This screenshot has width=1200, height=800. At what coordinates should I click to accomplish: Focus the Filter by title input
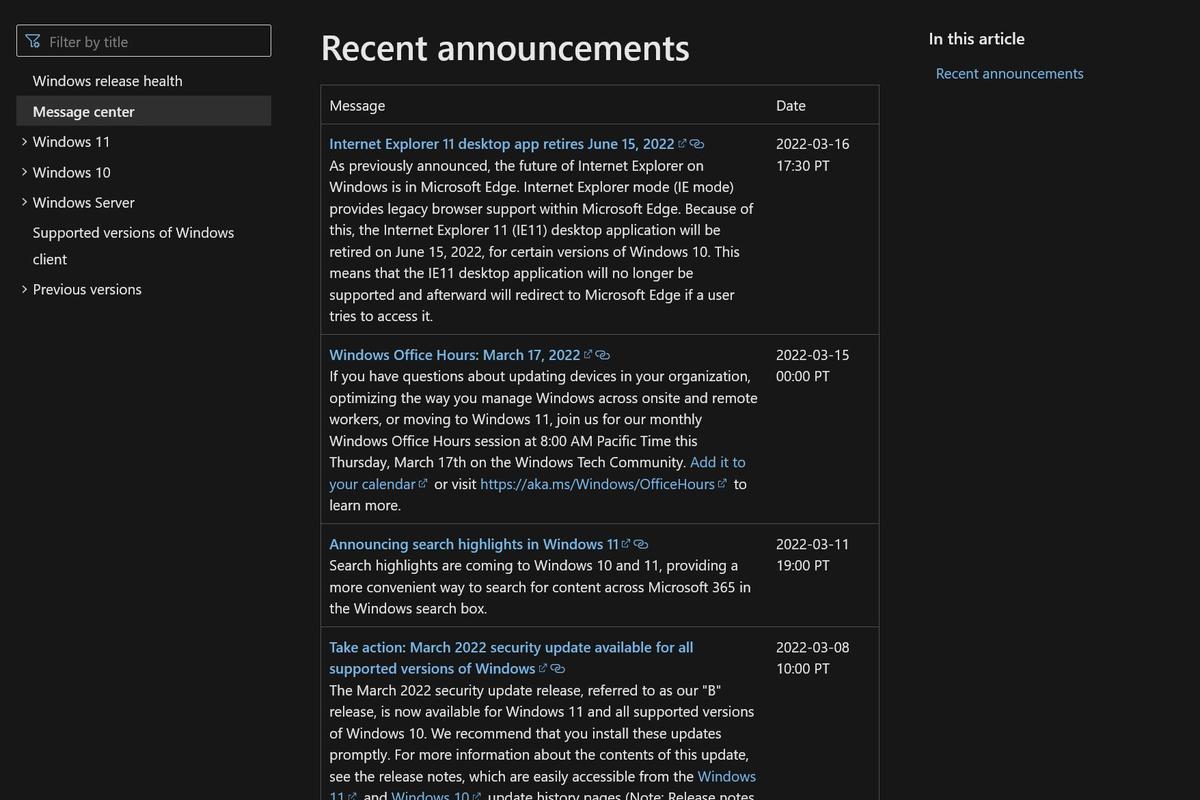(144, 41)
